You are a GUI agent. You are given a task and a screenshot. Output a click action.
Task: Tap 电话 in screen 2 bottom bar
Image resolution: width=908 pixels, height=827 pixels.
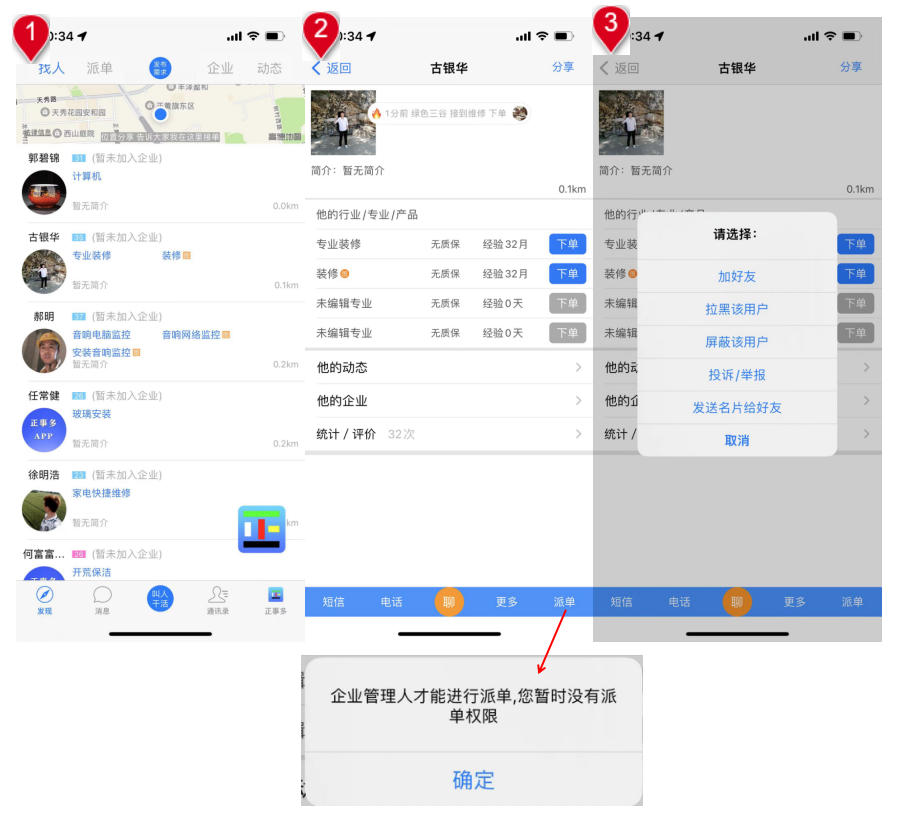pos(391,602)
